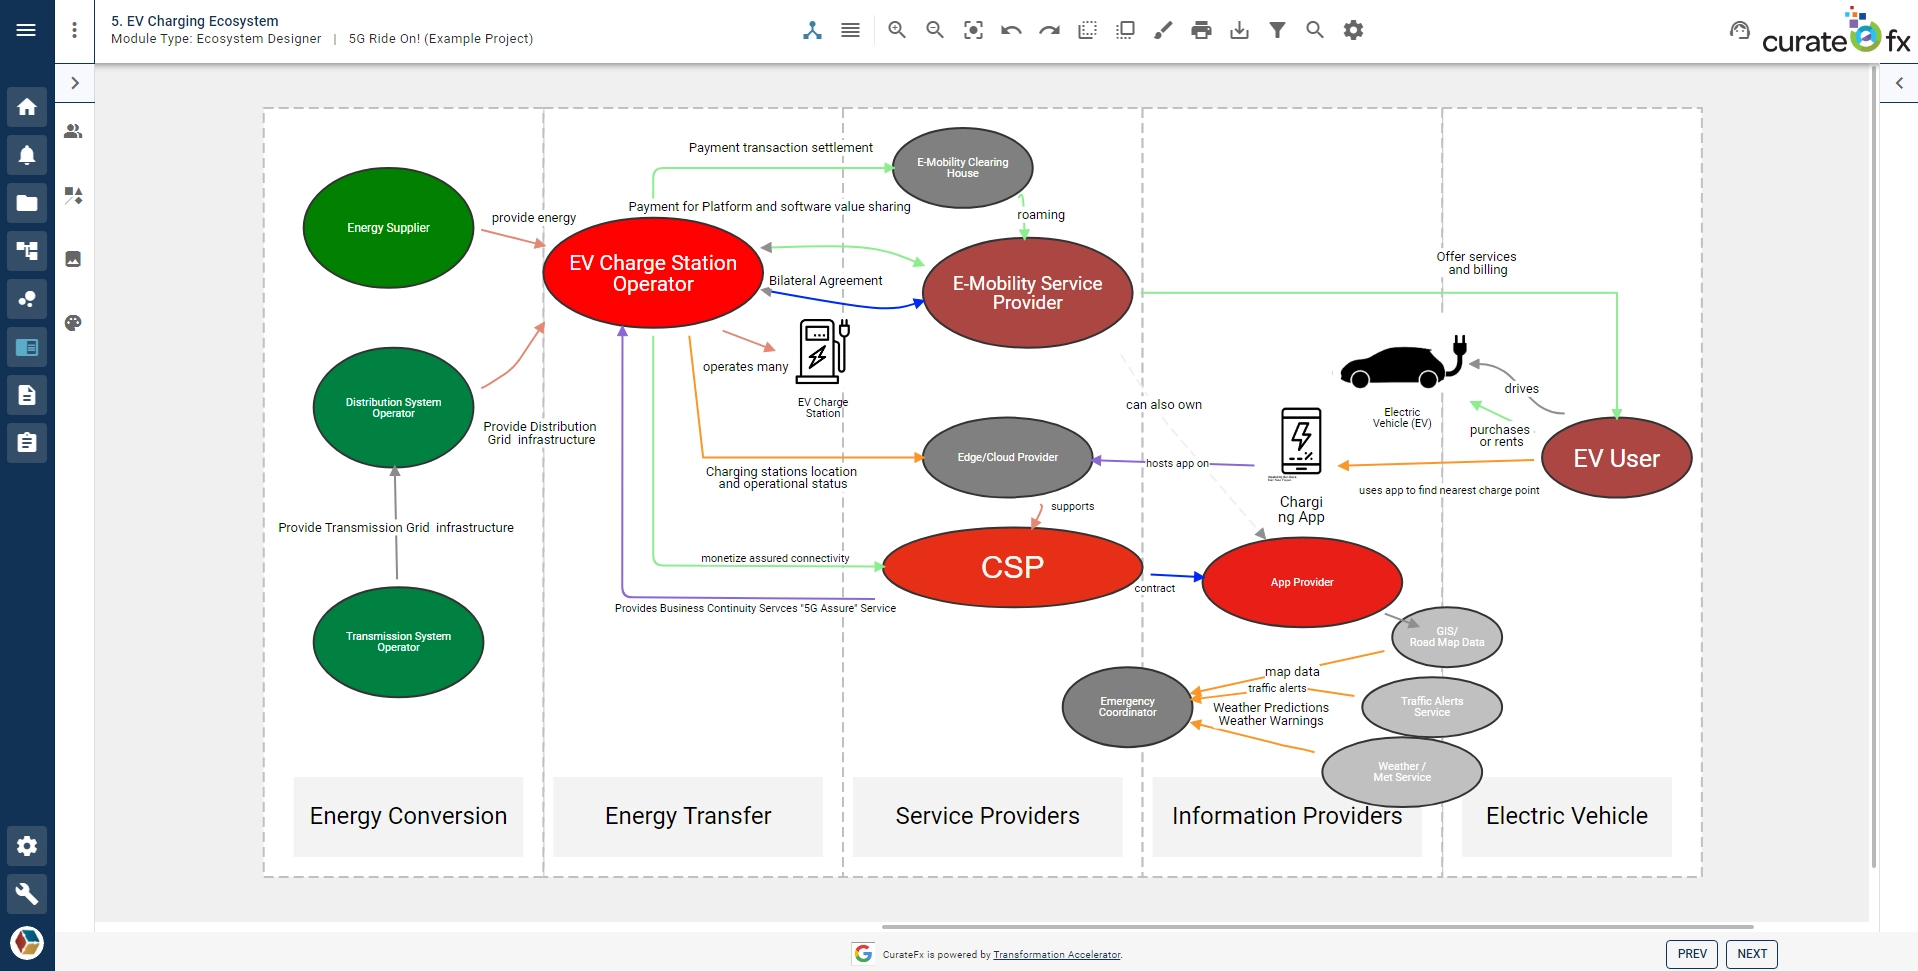Select Transmission System Operator node
This screenshot has width=1918, height=971.
(x=398, y=642)
